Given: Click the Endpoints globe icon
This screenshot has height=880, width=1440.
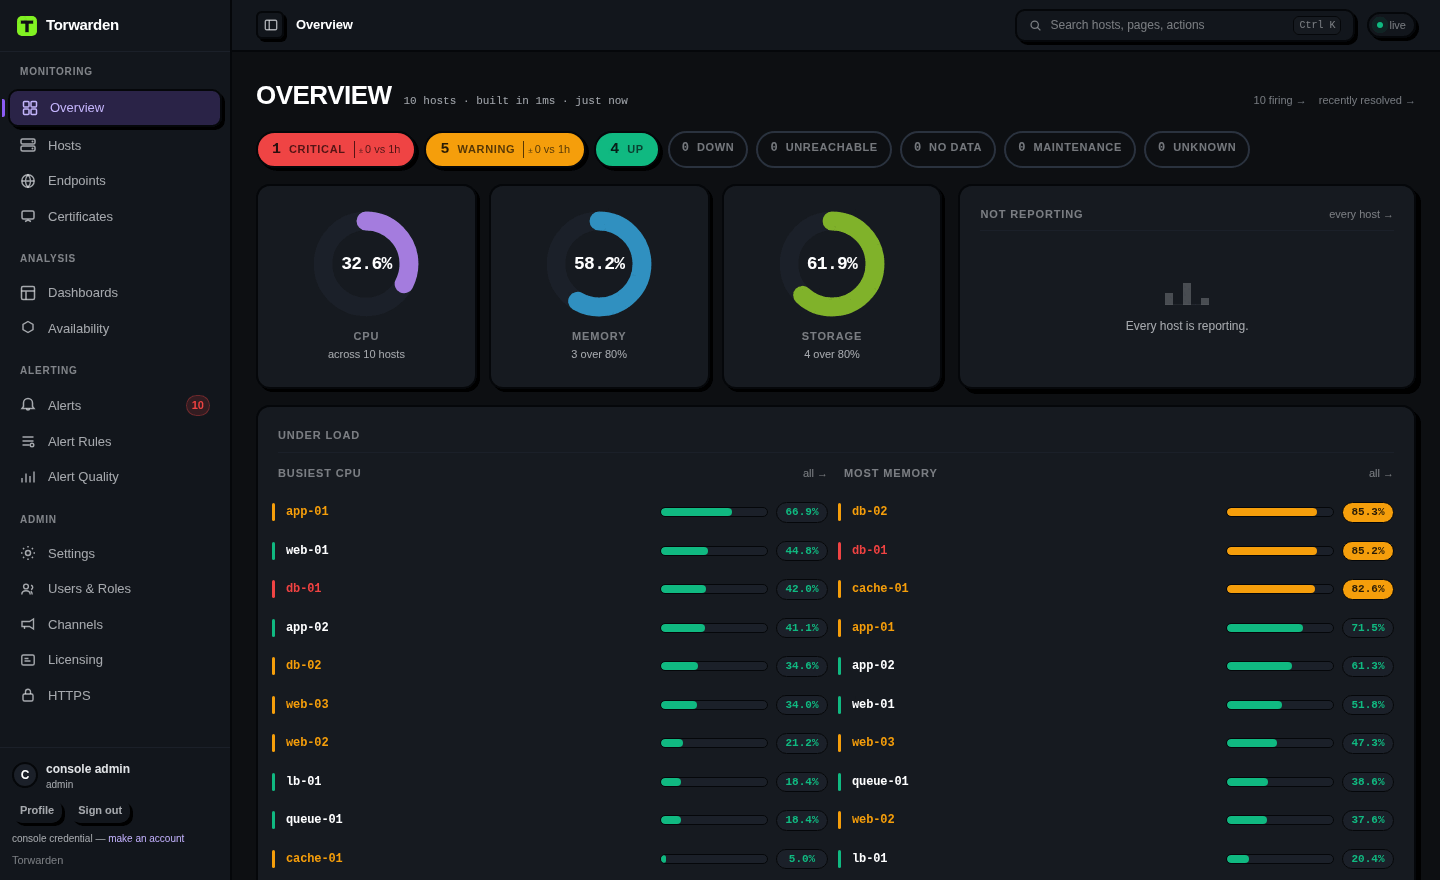Looking at the screenshot, I should pos(28,181).
